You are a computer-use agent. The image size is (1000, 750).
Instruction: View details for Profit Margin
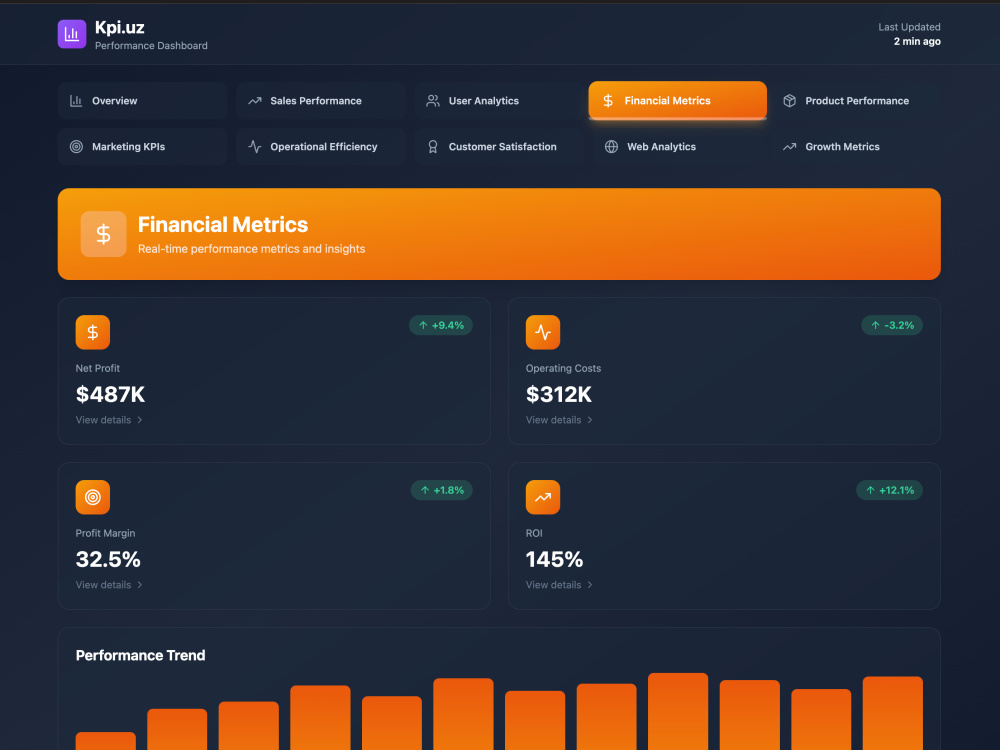click(109, 585)
